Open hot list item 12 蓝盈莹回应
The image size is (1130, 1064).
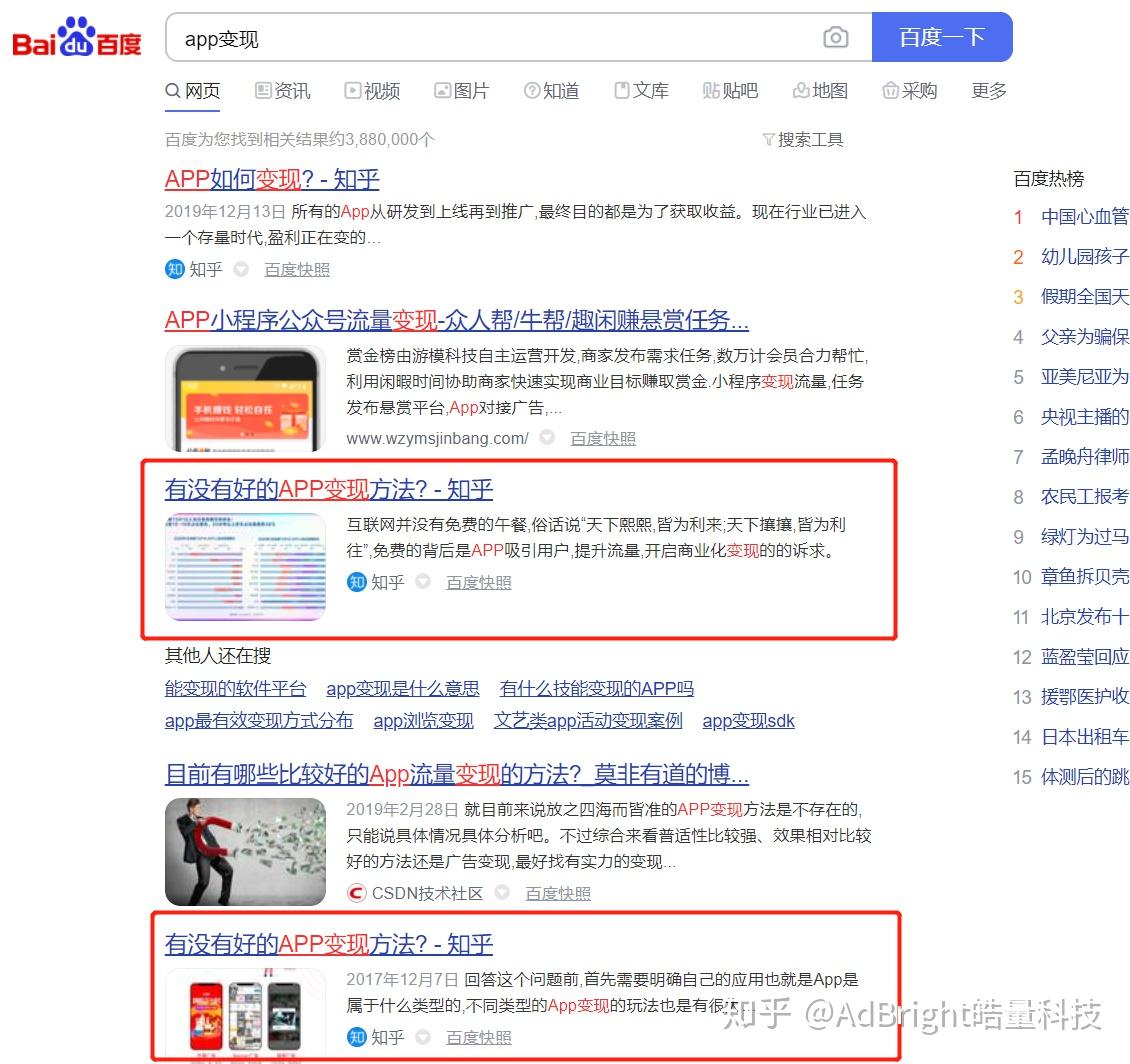tap(1085, 657)
